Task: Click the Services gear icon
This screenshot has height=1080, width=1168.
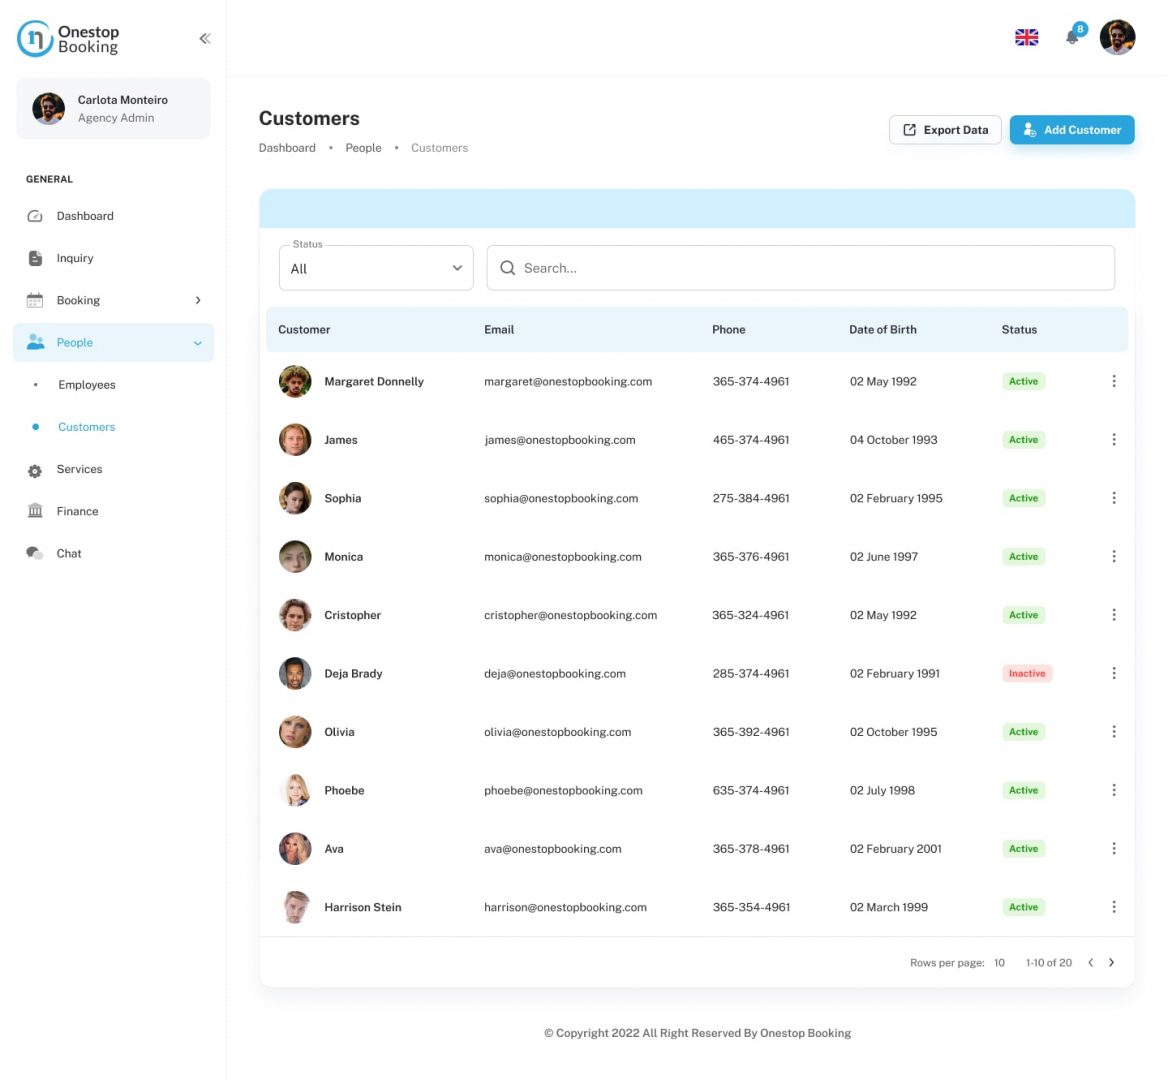Action: click(x=36, y=469)
